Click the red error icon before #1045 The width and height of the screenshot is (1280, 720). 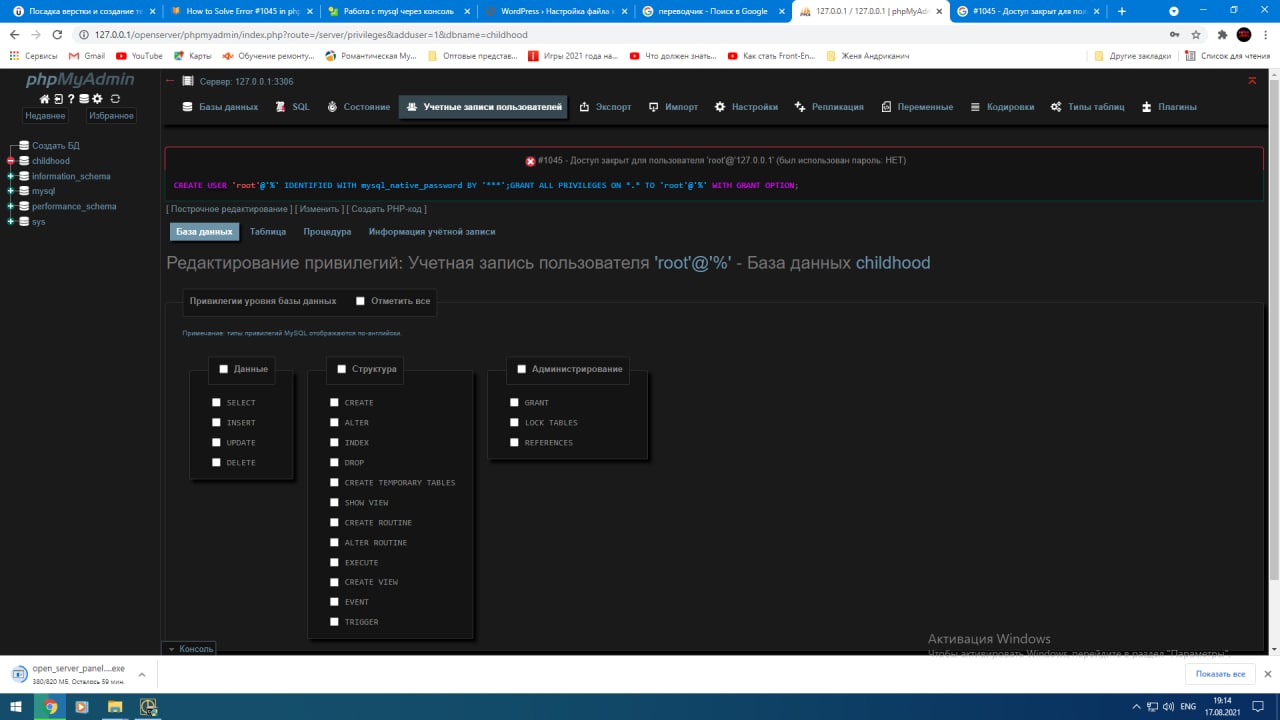click(x=530, y=161)
